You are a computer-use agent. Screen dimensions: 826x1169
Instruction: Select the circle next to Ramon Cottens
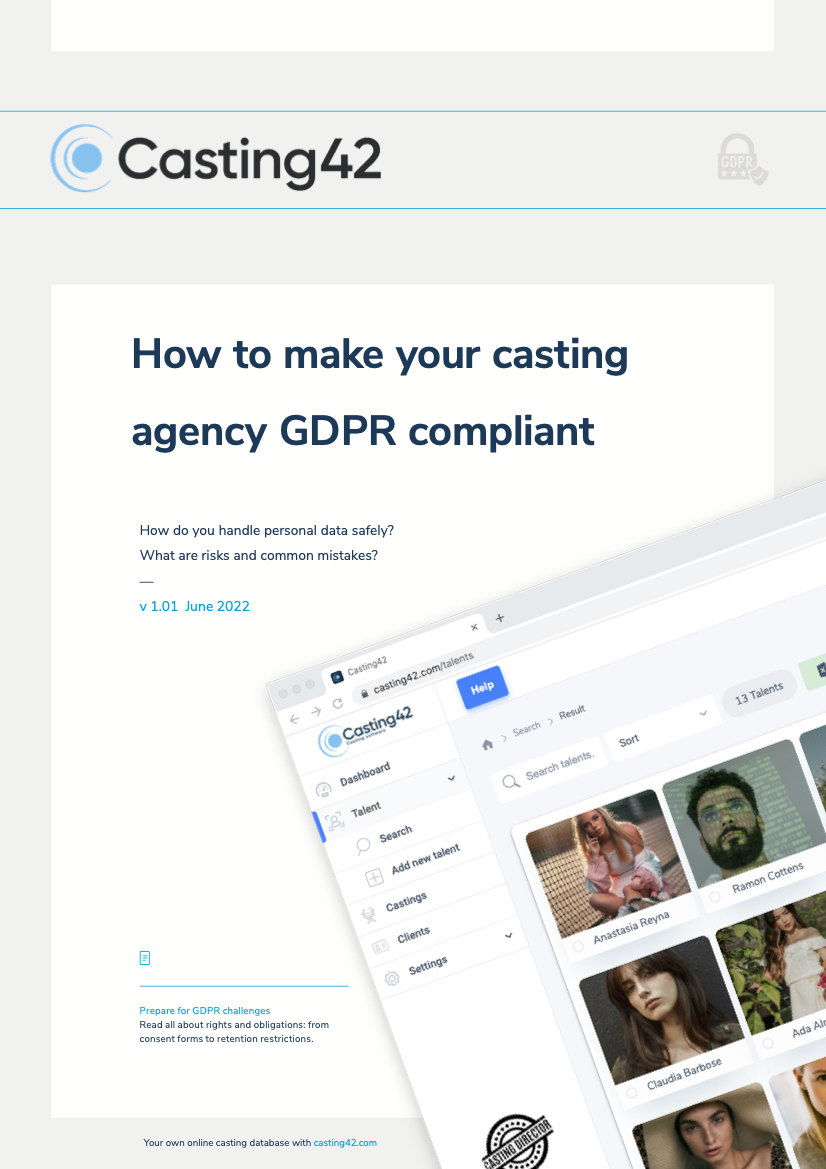(715, 896)
